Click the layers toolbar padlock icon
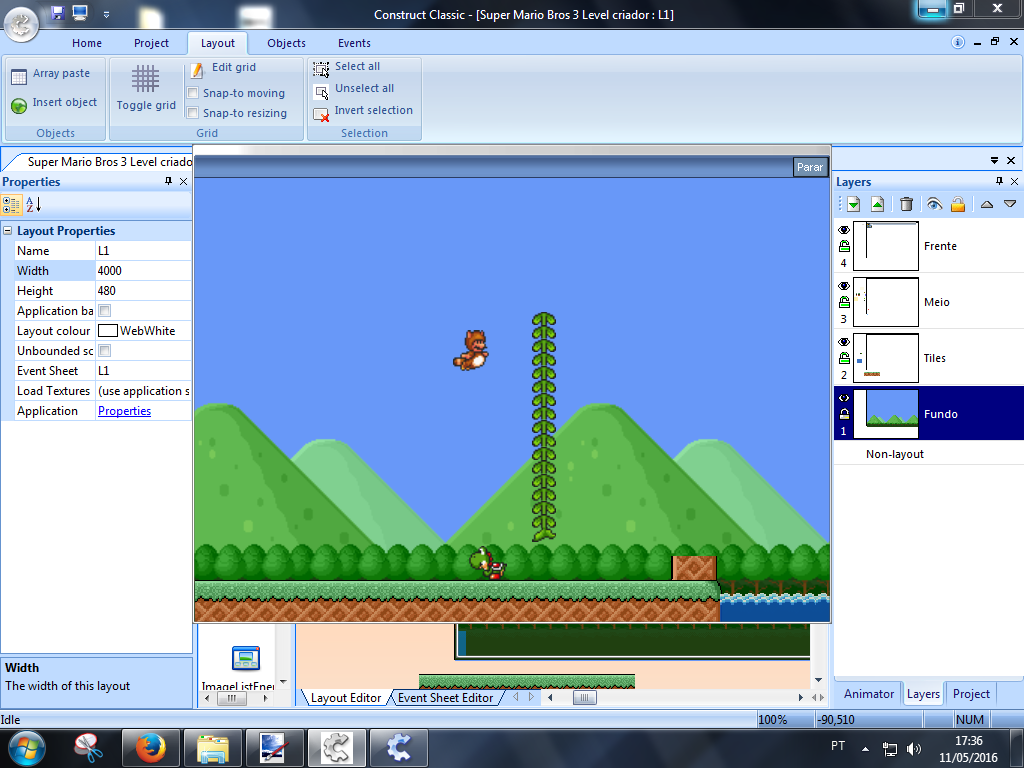This screenshot has width=1024, height=768. click(x=957, y=204)
